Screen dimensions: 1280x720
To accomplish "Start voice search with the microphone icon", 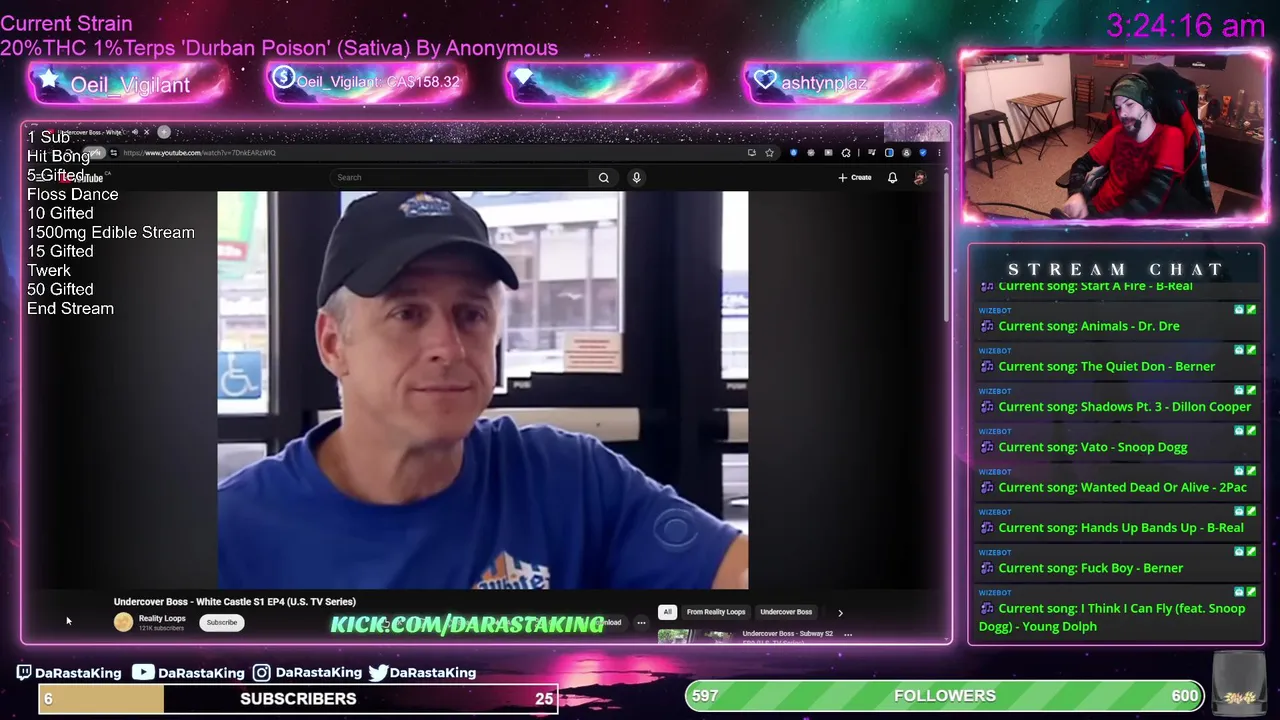I will (636, 178).
